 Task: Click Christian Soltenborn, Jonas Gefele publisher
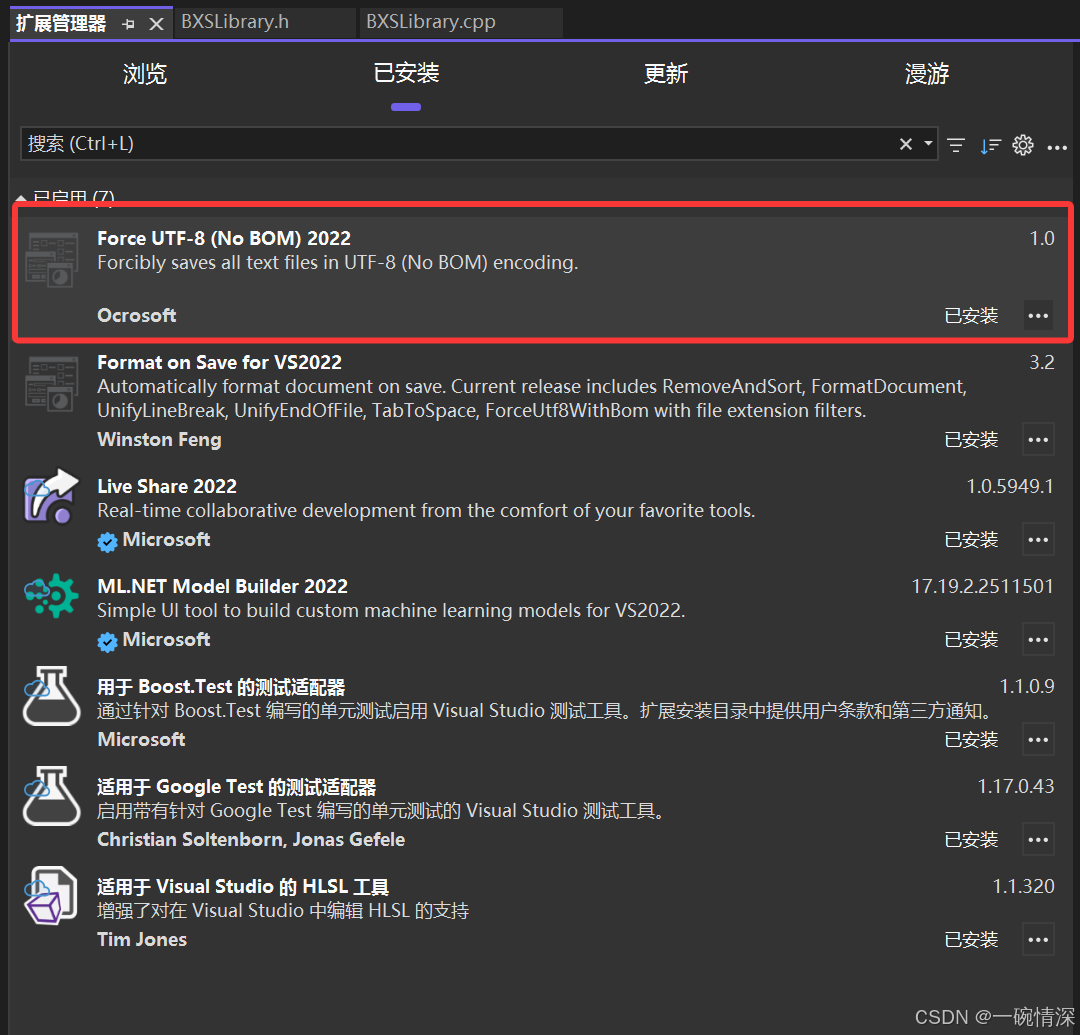(x=251, y=839)
